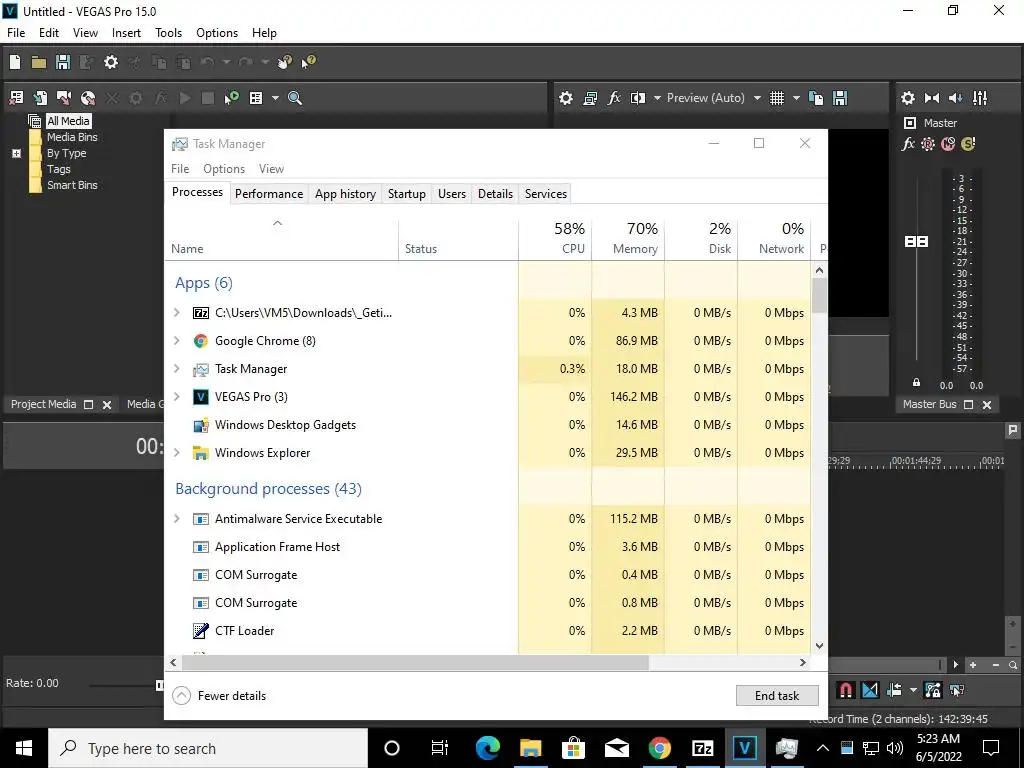This screenshot has height=768, width=1024.
Task: Open Video Preview project properties gear
Action: (x=566, y=98)
